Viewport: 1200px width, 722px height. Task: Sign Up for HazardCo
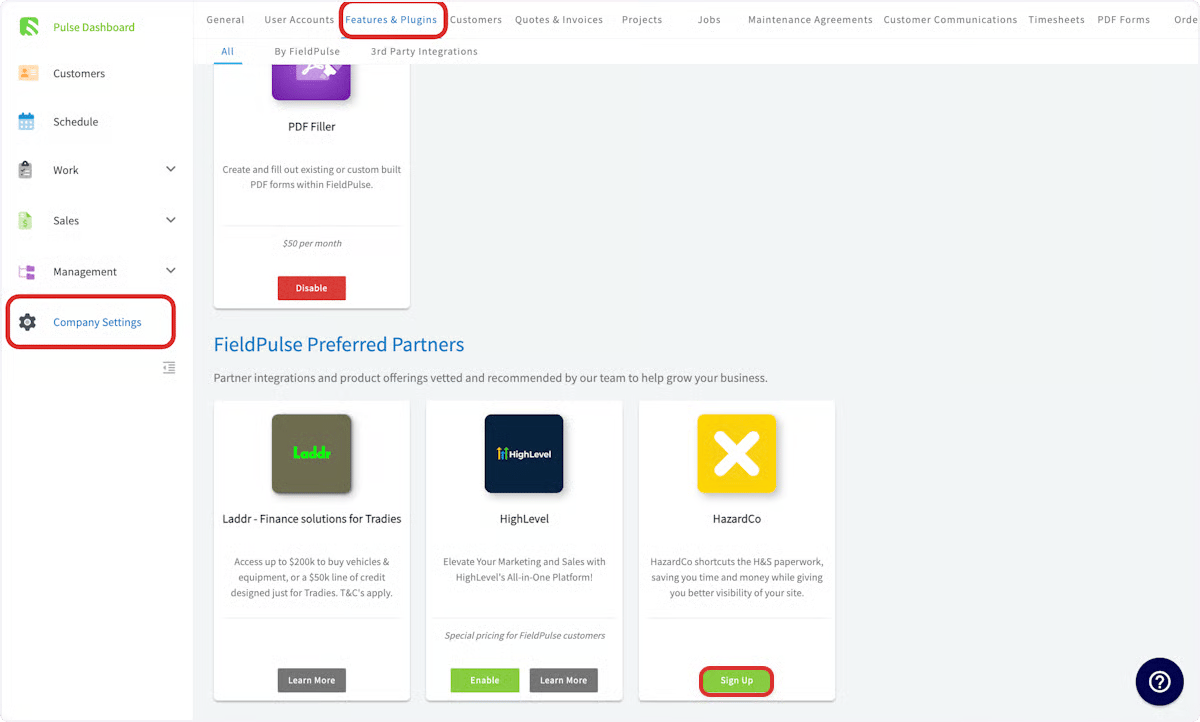tap(737, 680)
